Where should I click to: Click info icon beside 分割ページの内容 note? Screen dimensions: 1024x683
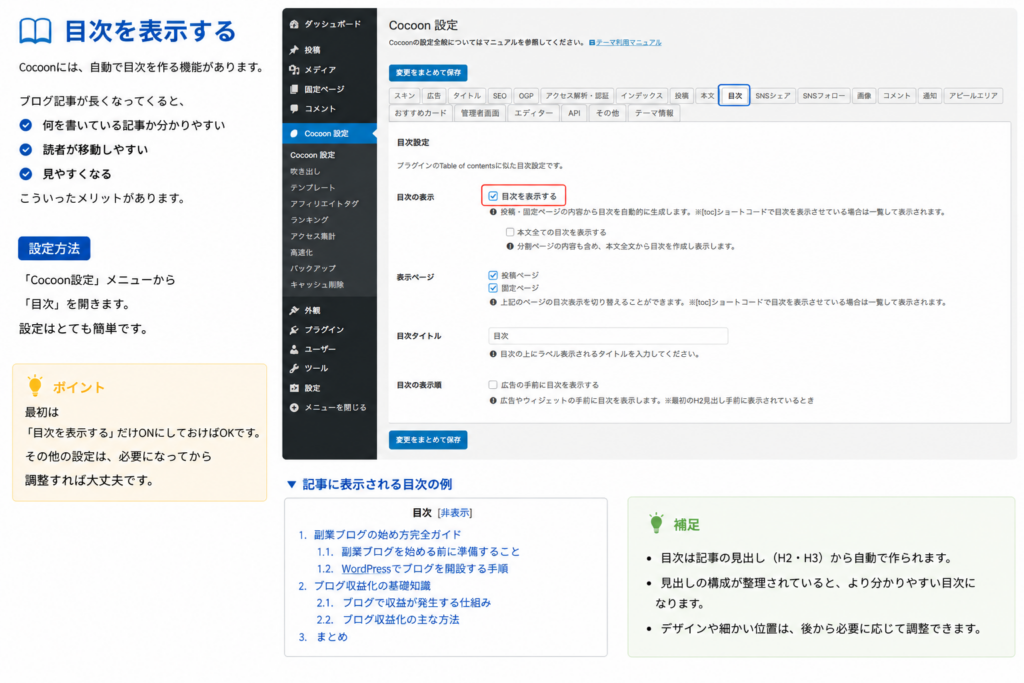(510, 246)
